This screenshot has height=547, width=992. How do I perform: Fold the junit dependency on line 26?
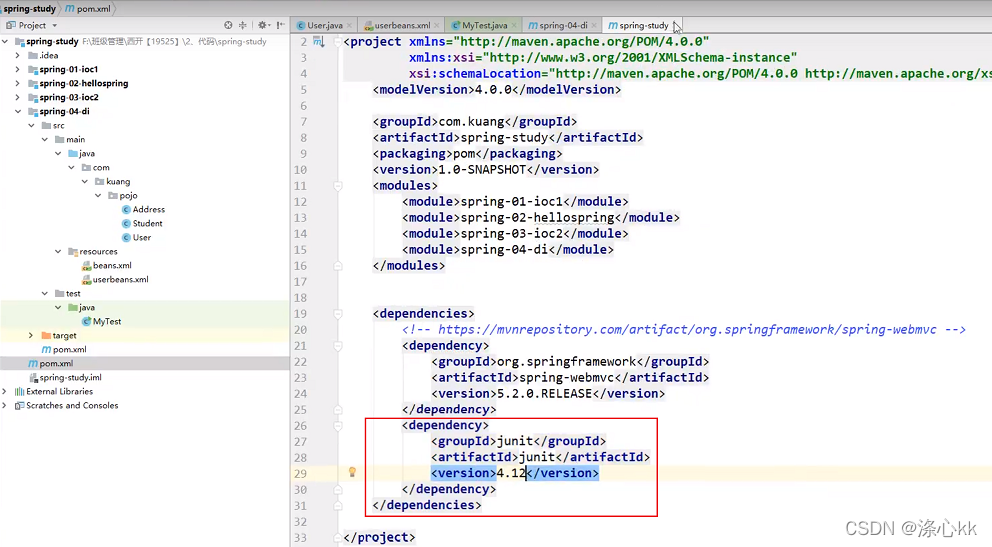[338, 426]
